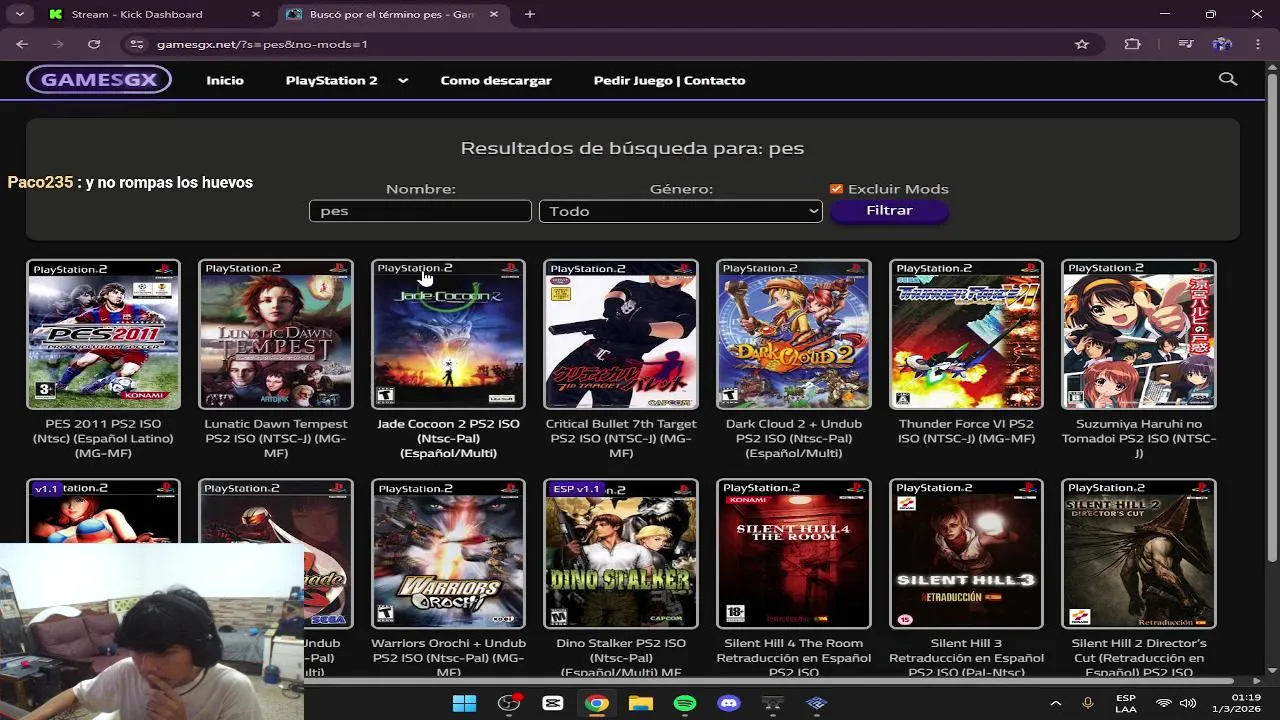Open File Explorer from the taskbar

[x=641, y=704]
